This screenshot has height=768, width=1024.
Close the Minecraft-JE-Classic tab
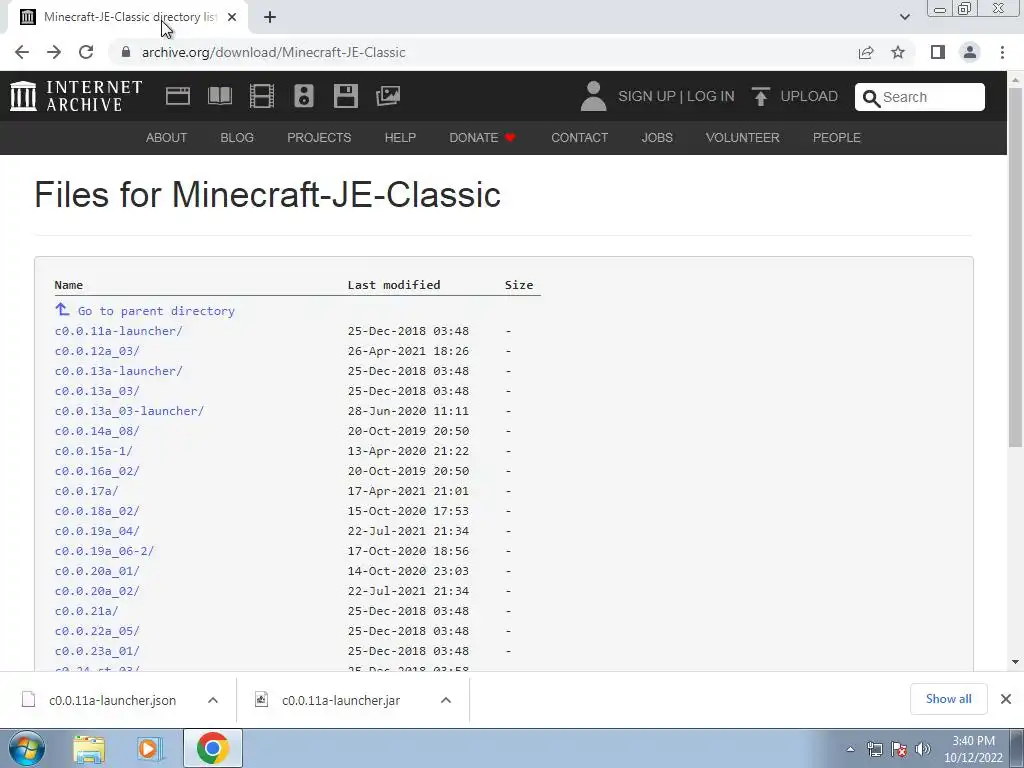click(232, 17)
